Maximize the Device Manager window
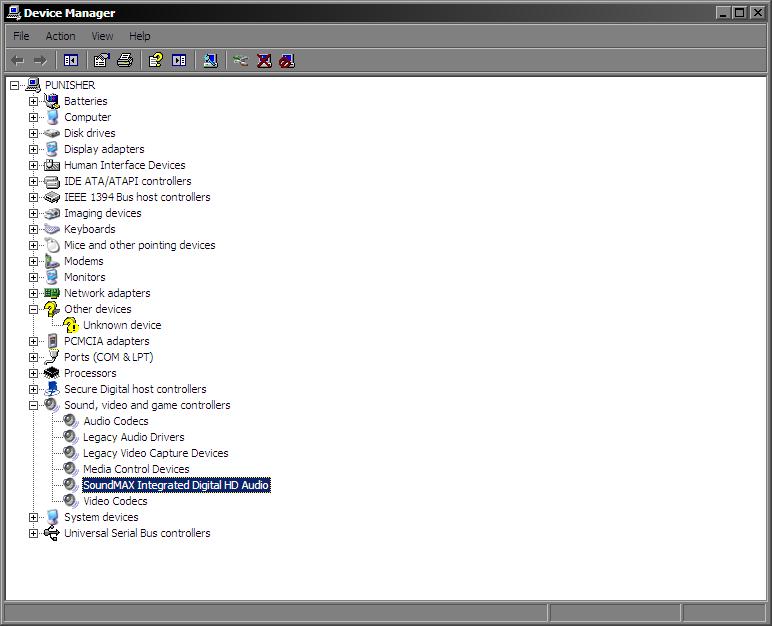Screen dimensions: 772x626 click(x=740, y=13)
